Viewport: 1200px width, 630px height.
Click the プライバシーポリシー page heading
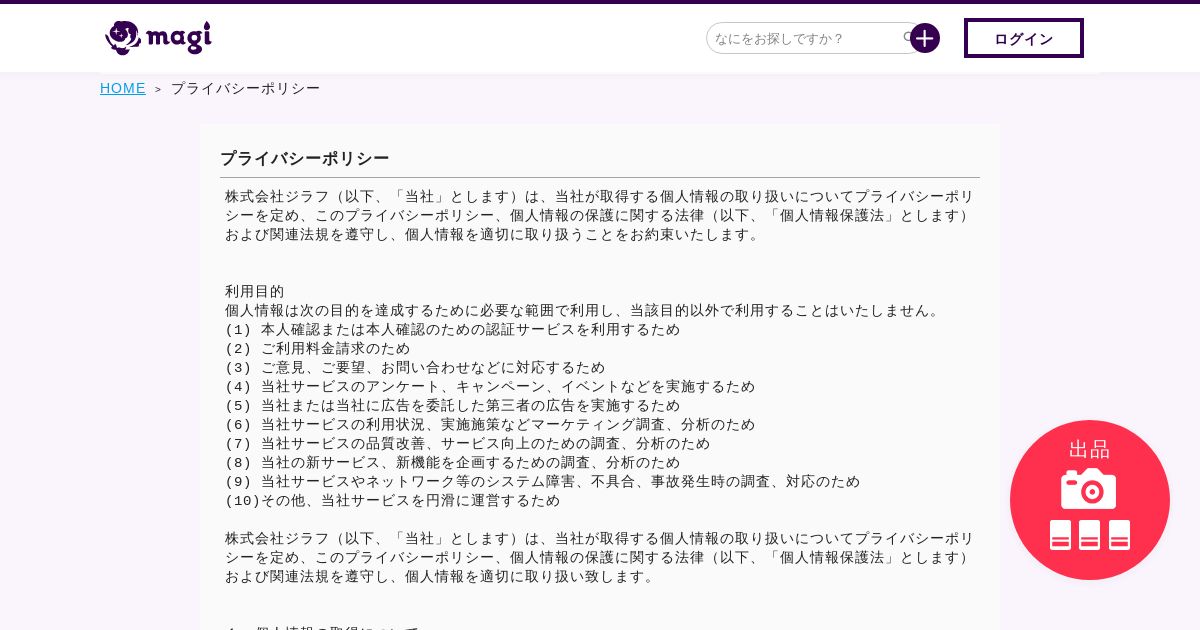point(305,158)
